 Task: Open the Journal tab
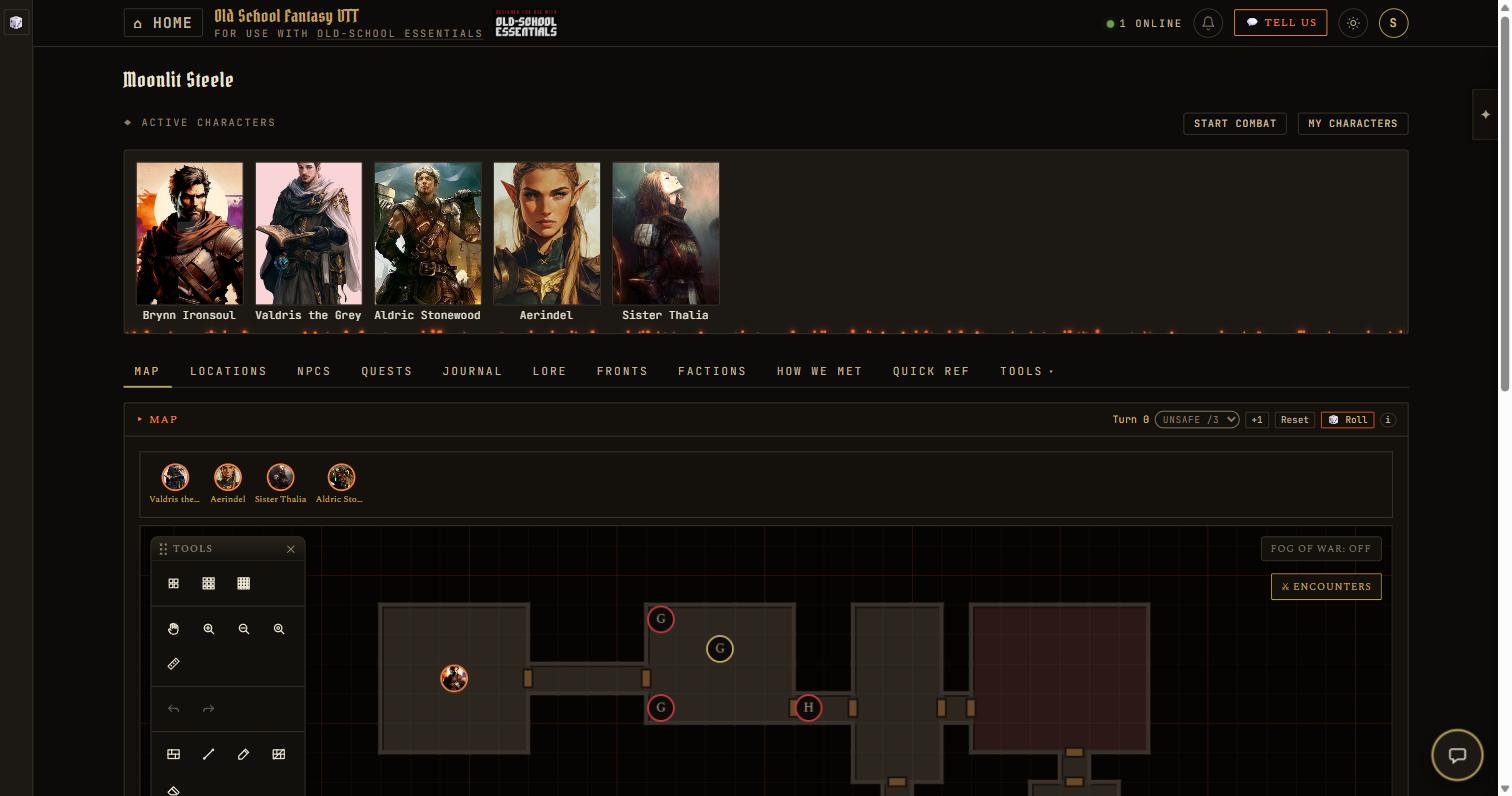[x=472, y=371]
